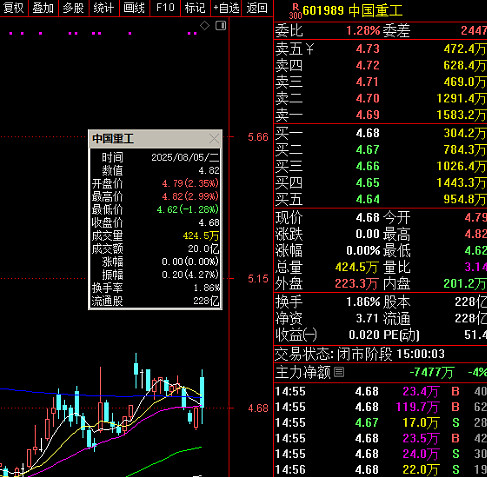Open the 主力净额 list icon
Screen dimensions: 487x477
339,372
